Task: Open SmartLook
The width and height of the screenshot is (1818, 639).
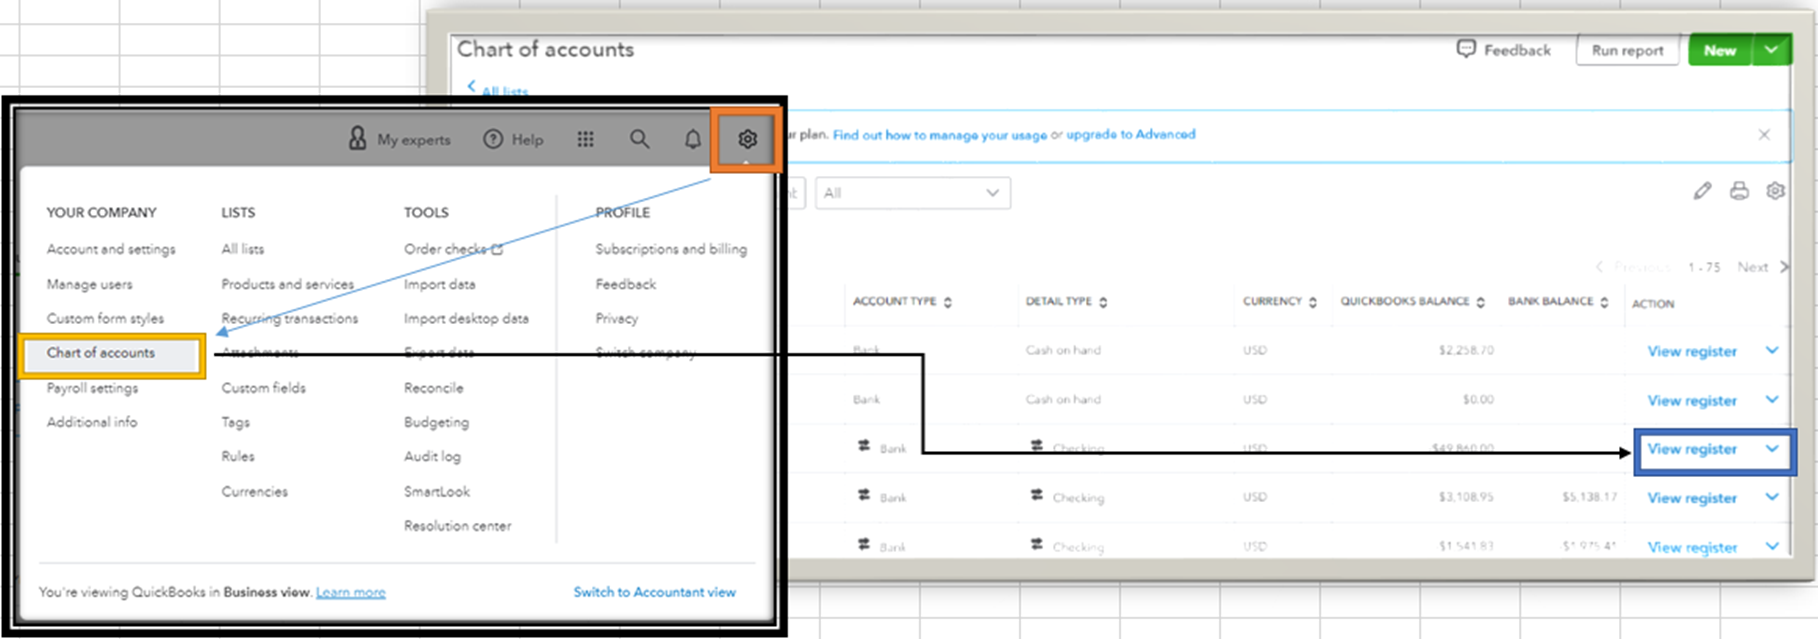Action: [x=437, y=491]
